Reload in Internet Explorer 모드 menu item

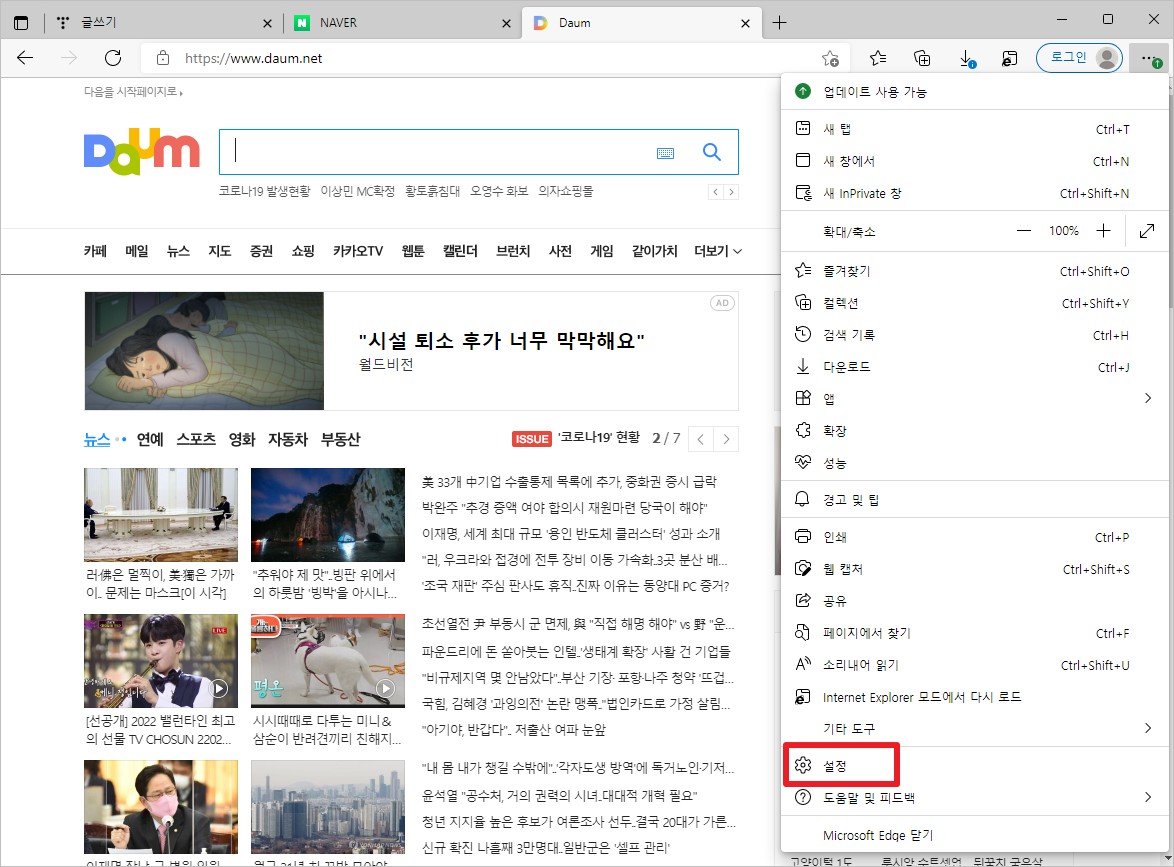tap(974, 697)
